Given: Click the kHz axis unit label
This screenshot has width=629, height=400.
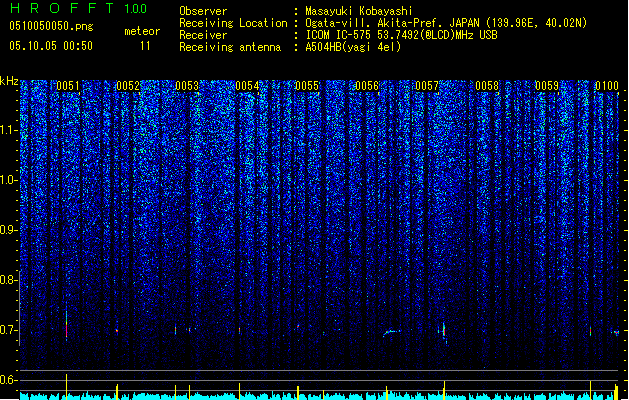Looking at the screenshot, I should [x=9, y=81].
